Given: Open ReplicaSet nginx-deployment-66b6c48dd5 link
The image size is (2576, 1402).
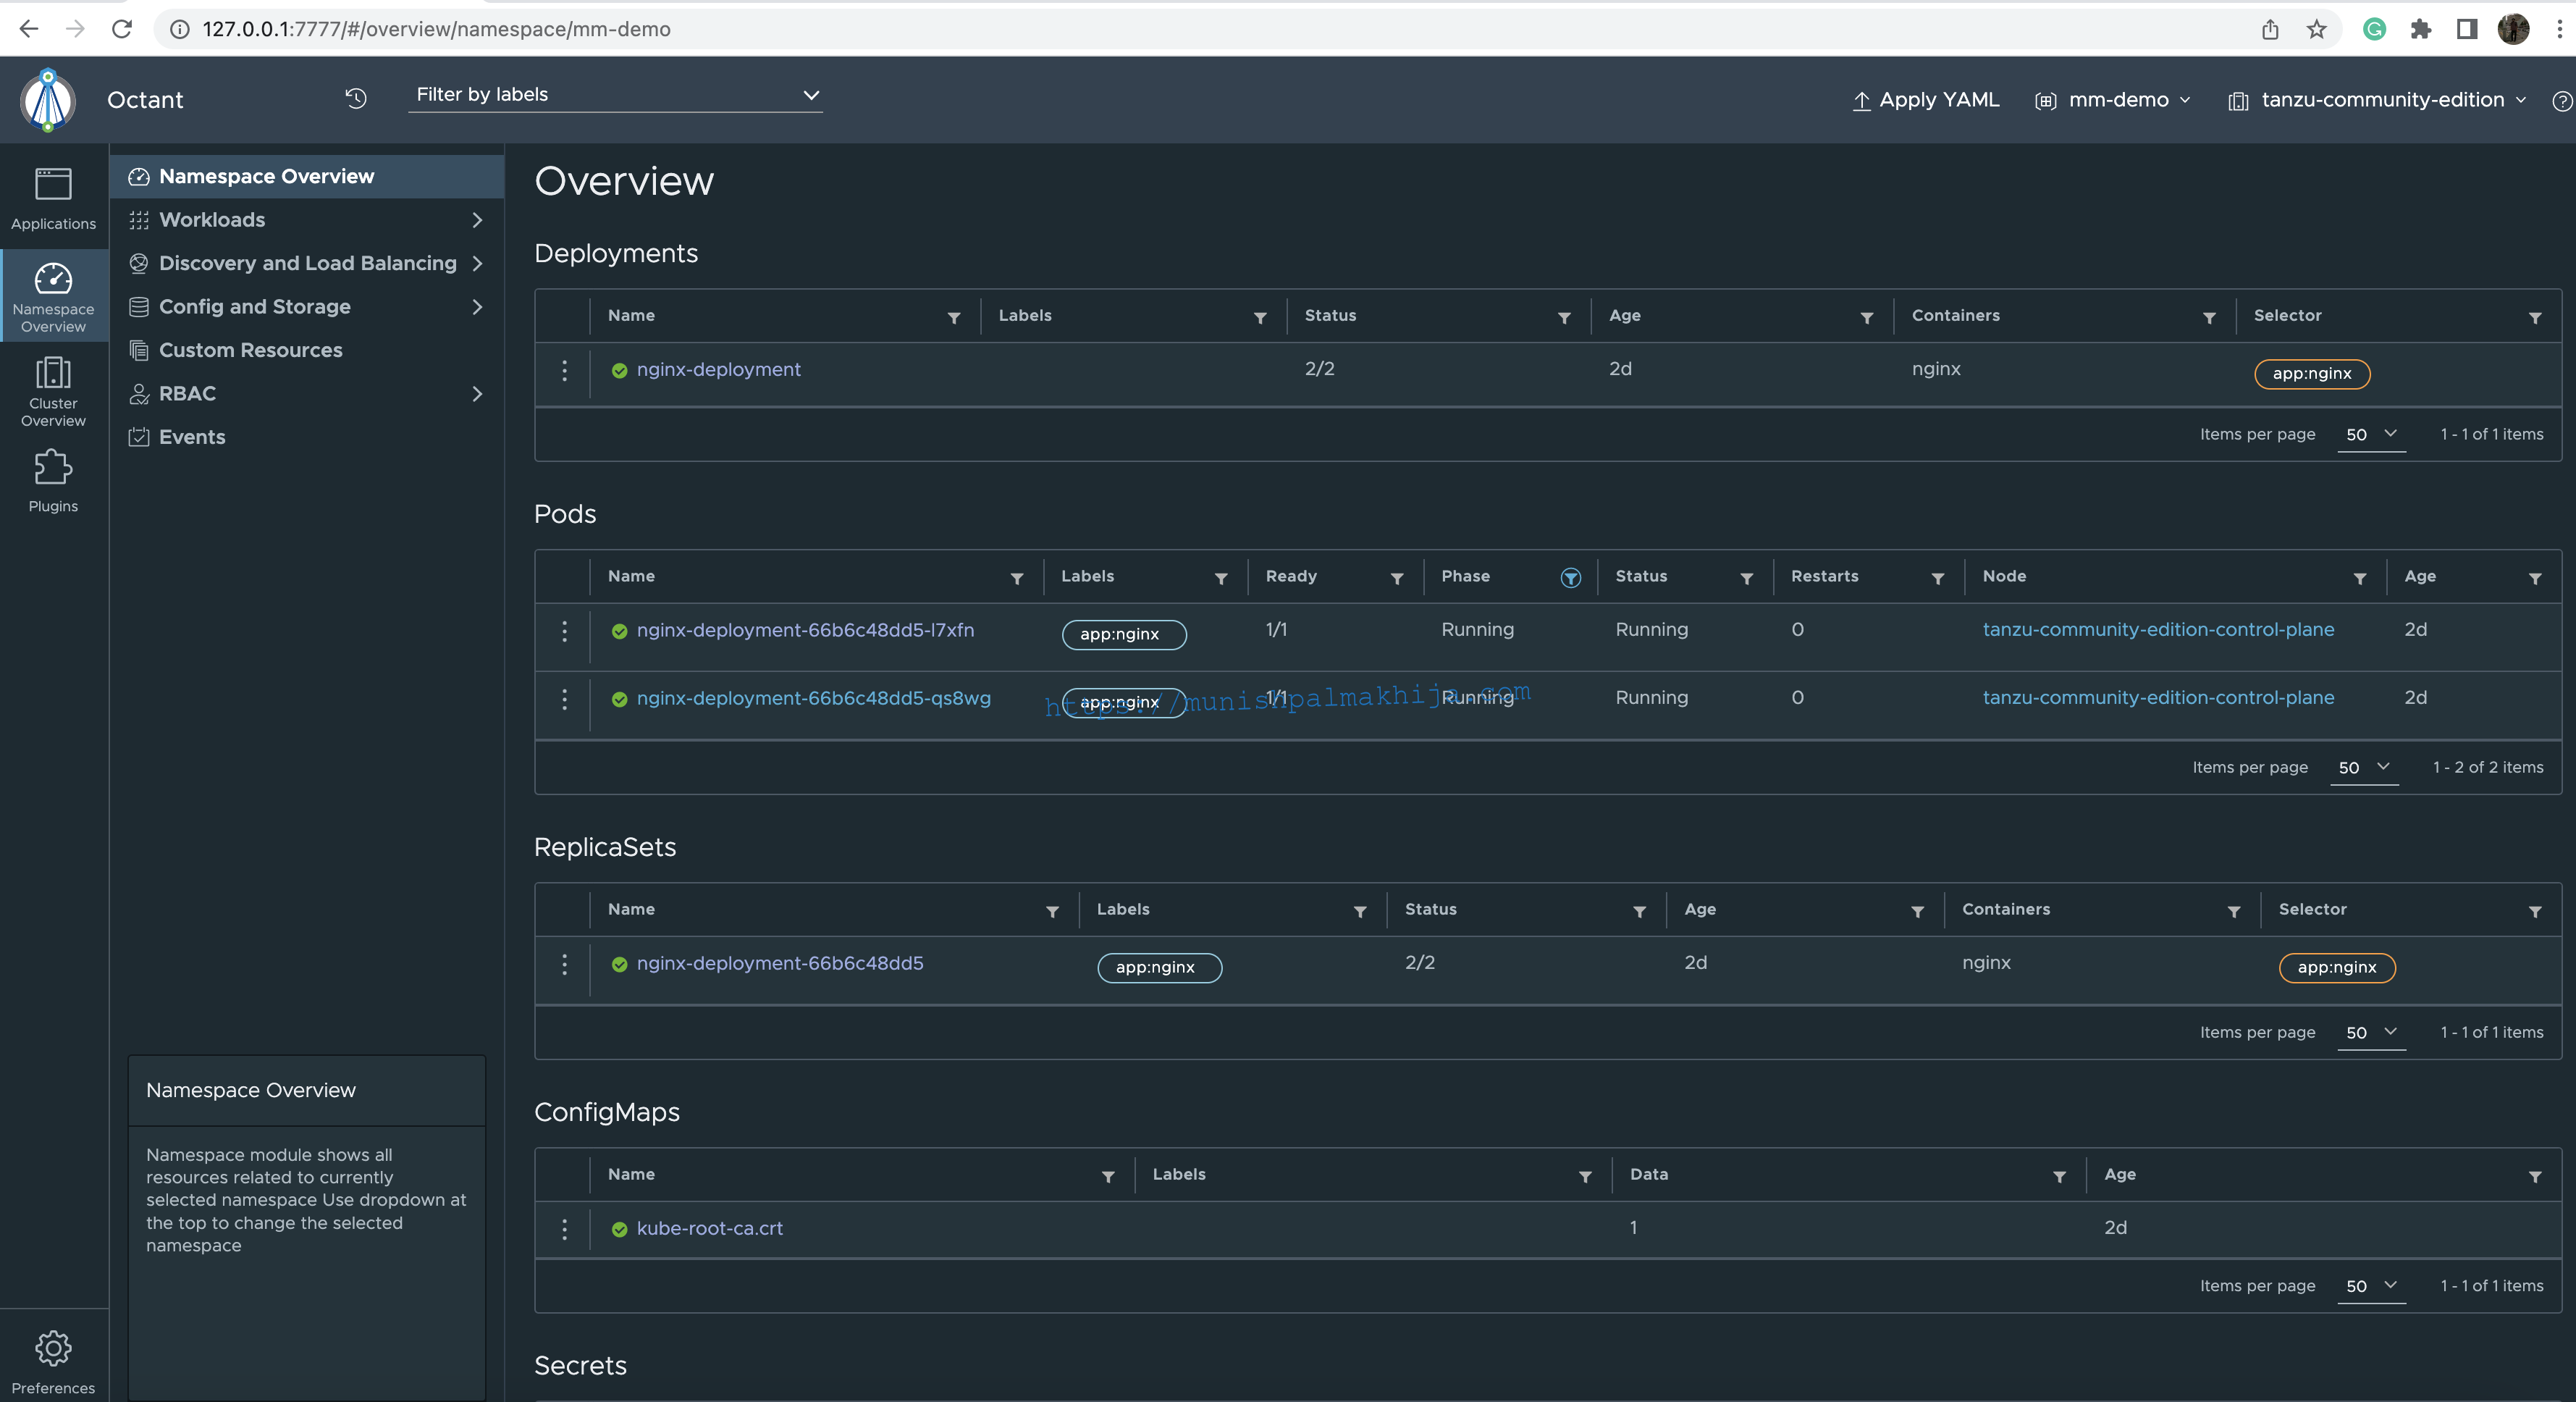Looking at the screenshot, I should [x=780, y=964].
